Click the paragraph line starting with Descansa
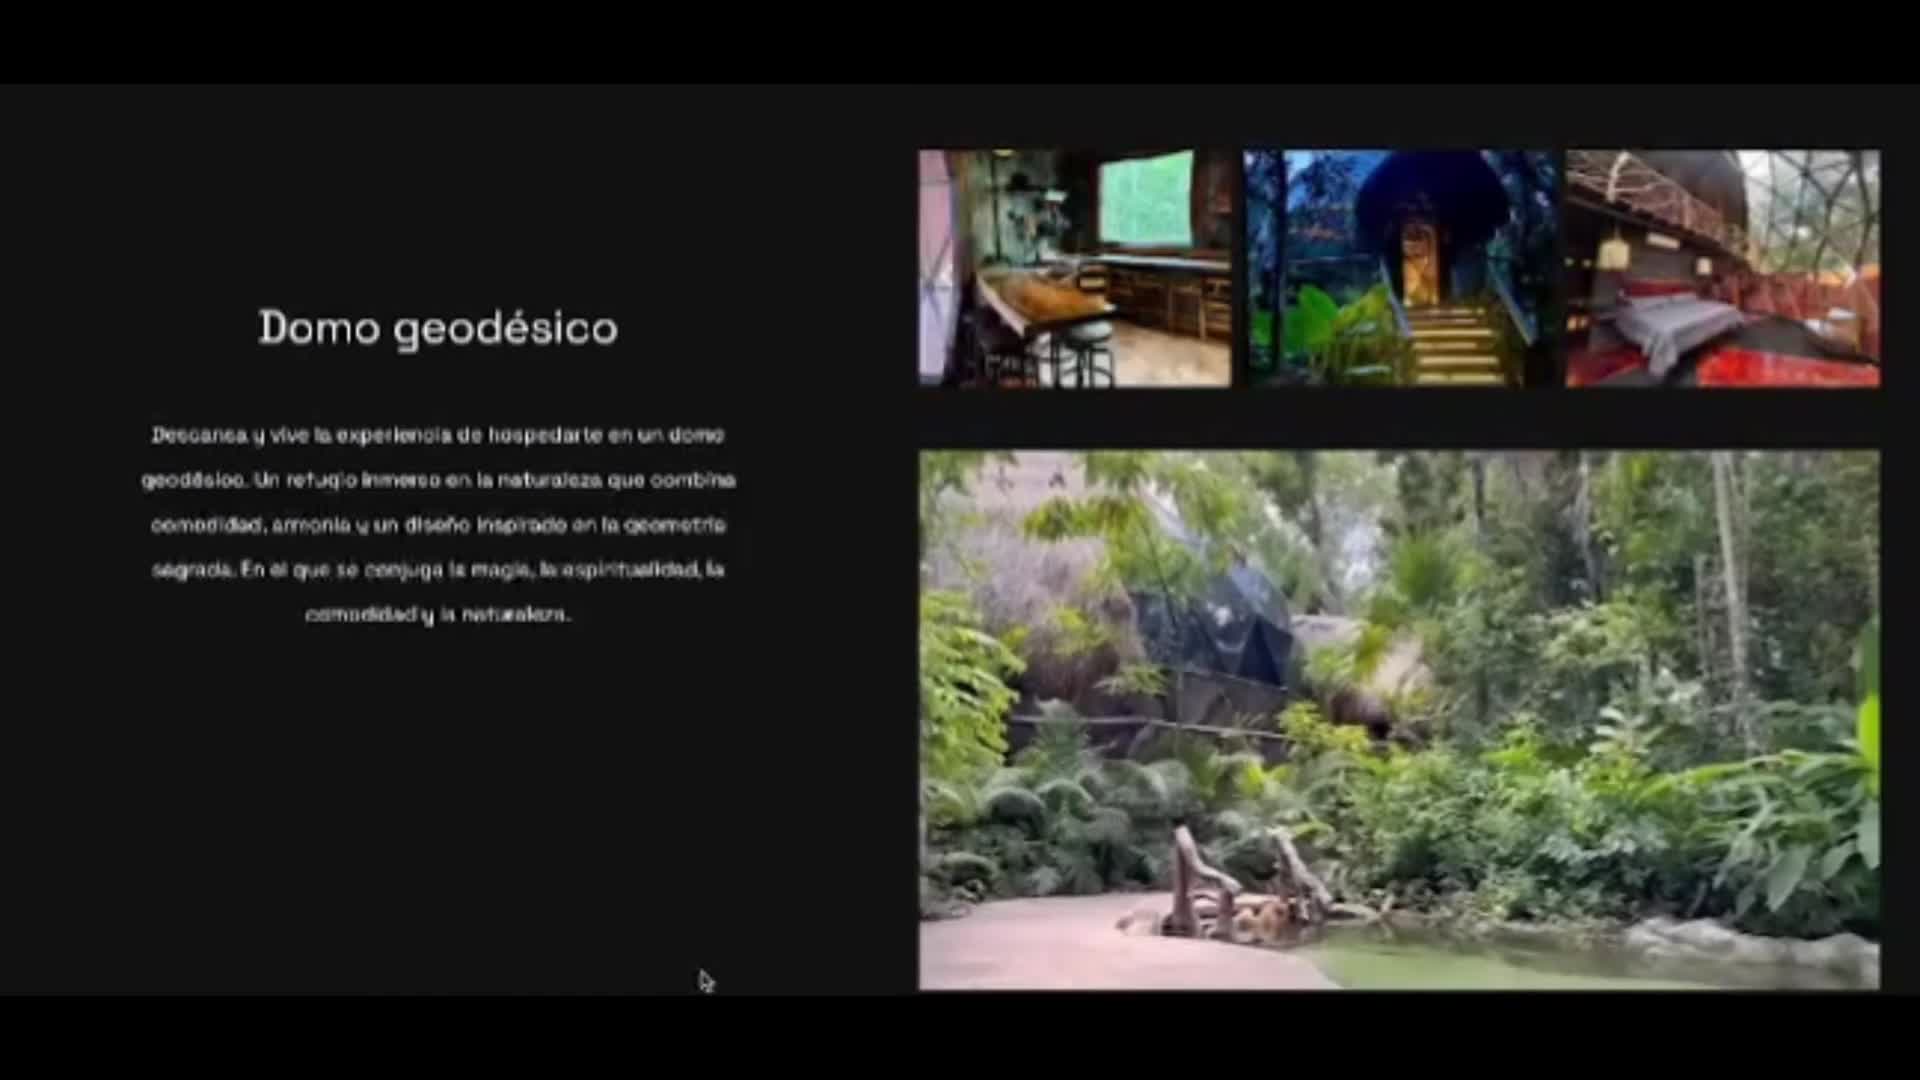Image resolution: width=1920 pixels, height=1080 pixels. [x=438, y=435]
